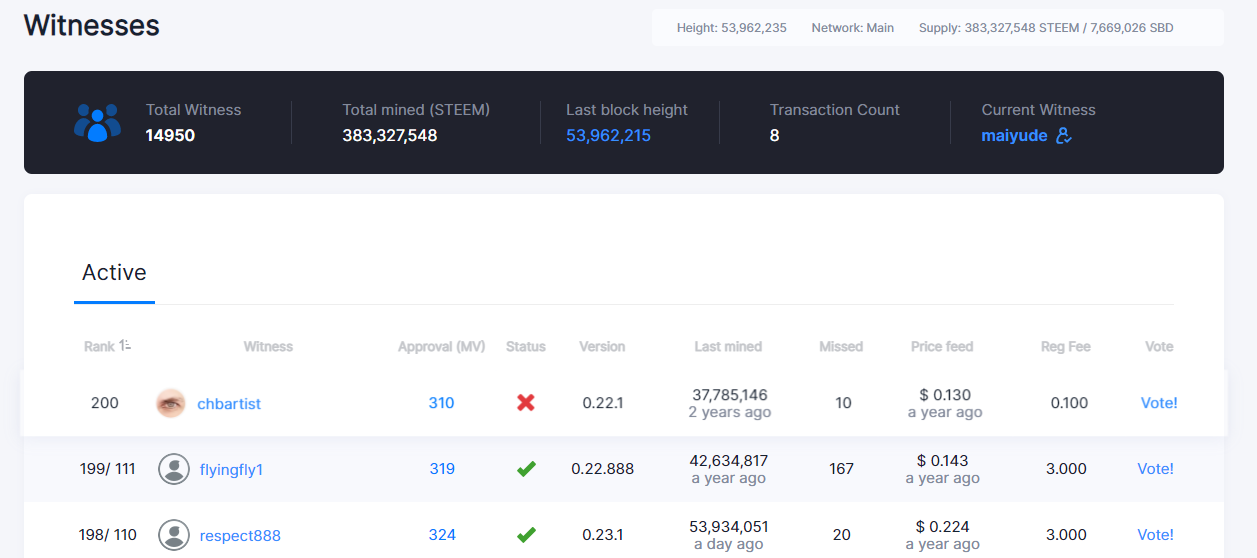The height and width of the screenshot is (558, 1257).
Task: Click the Approval (MV) column header
Action: pyautogui.click(x=441, y=346)
